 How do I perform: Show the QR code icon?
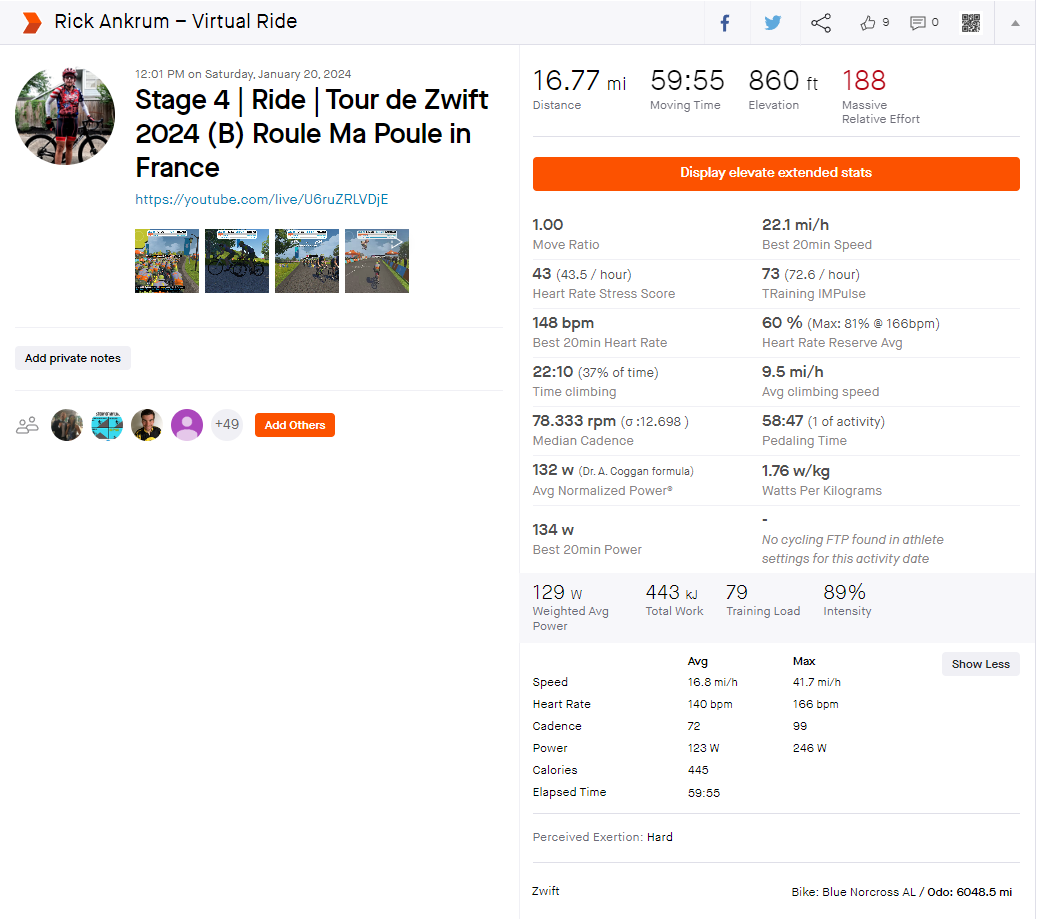coord(970,23)
